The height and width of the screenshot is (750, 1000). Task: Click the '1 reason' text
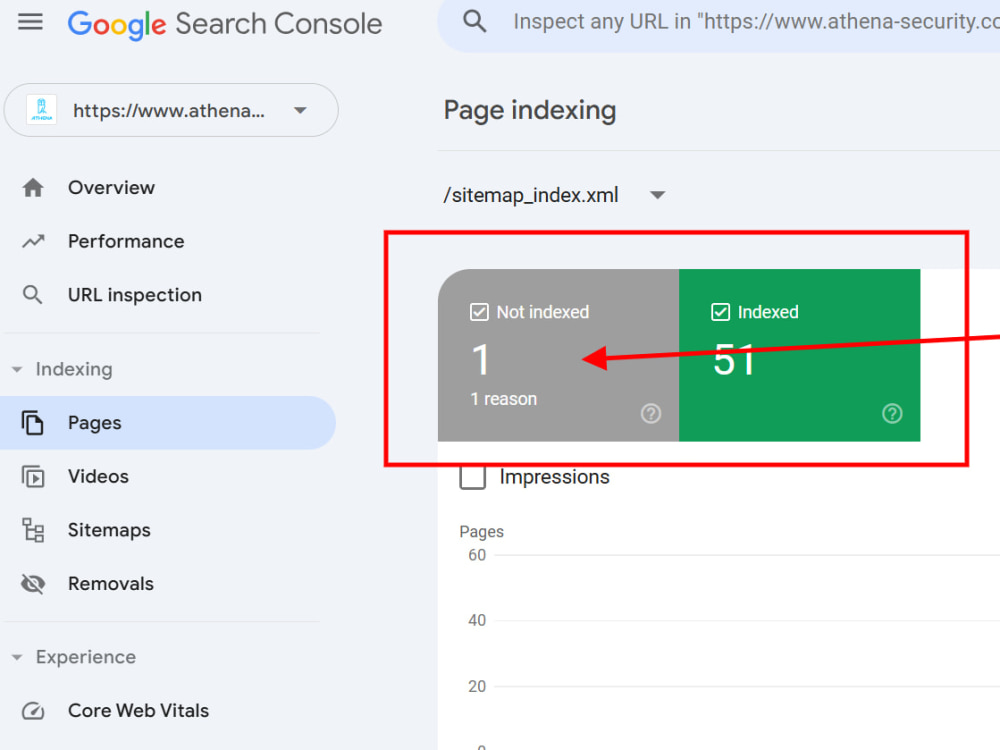tap(503, 399)
